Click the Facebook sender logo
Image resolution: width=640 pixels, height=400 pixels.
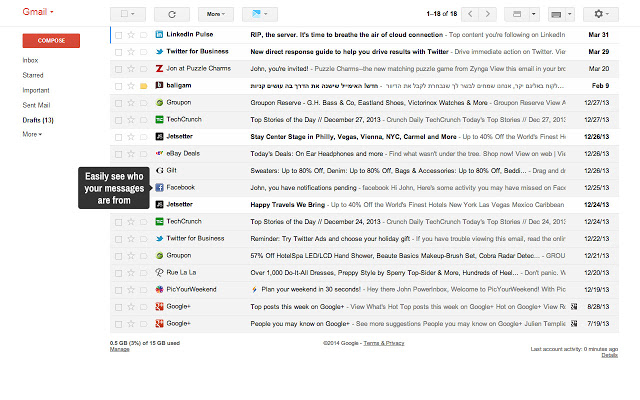click(x=160, y=187)
